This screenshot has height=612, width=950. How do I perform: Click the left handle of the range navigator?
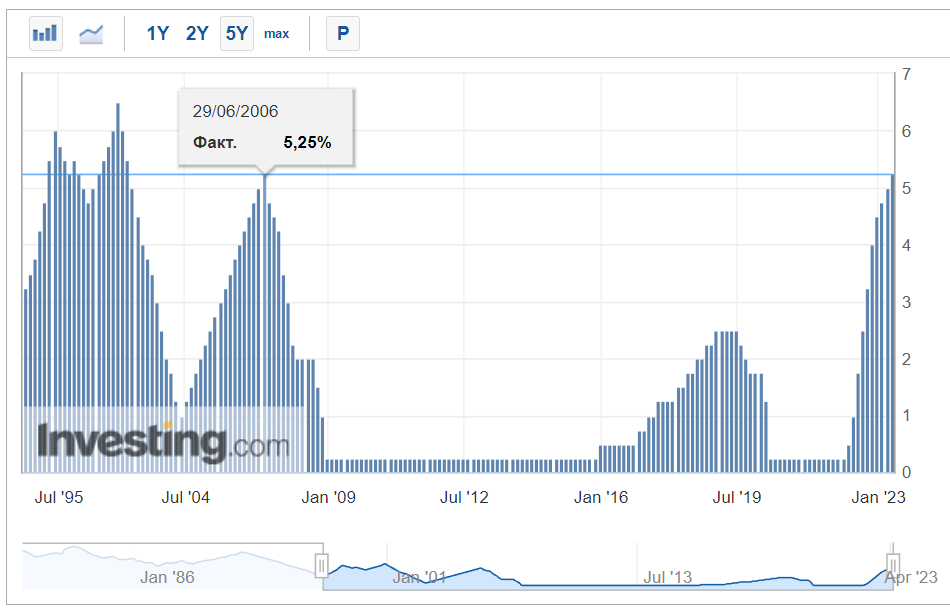click(x=322, y=566)
